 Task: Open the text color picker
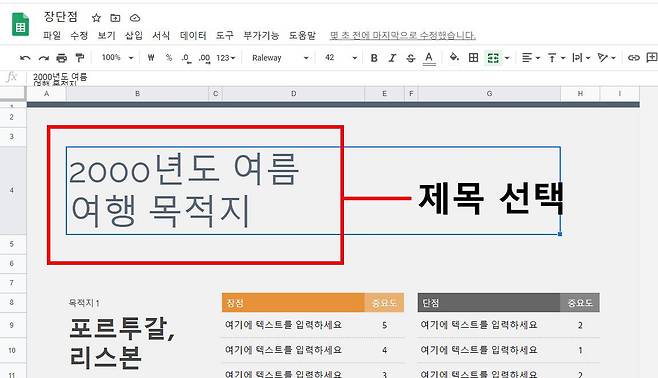(x=428, y=58)
